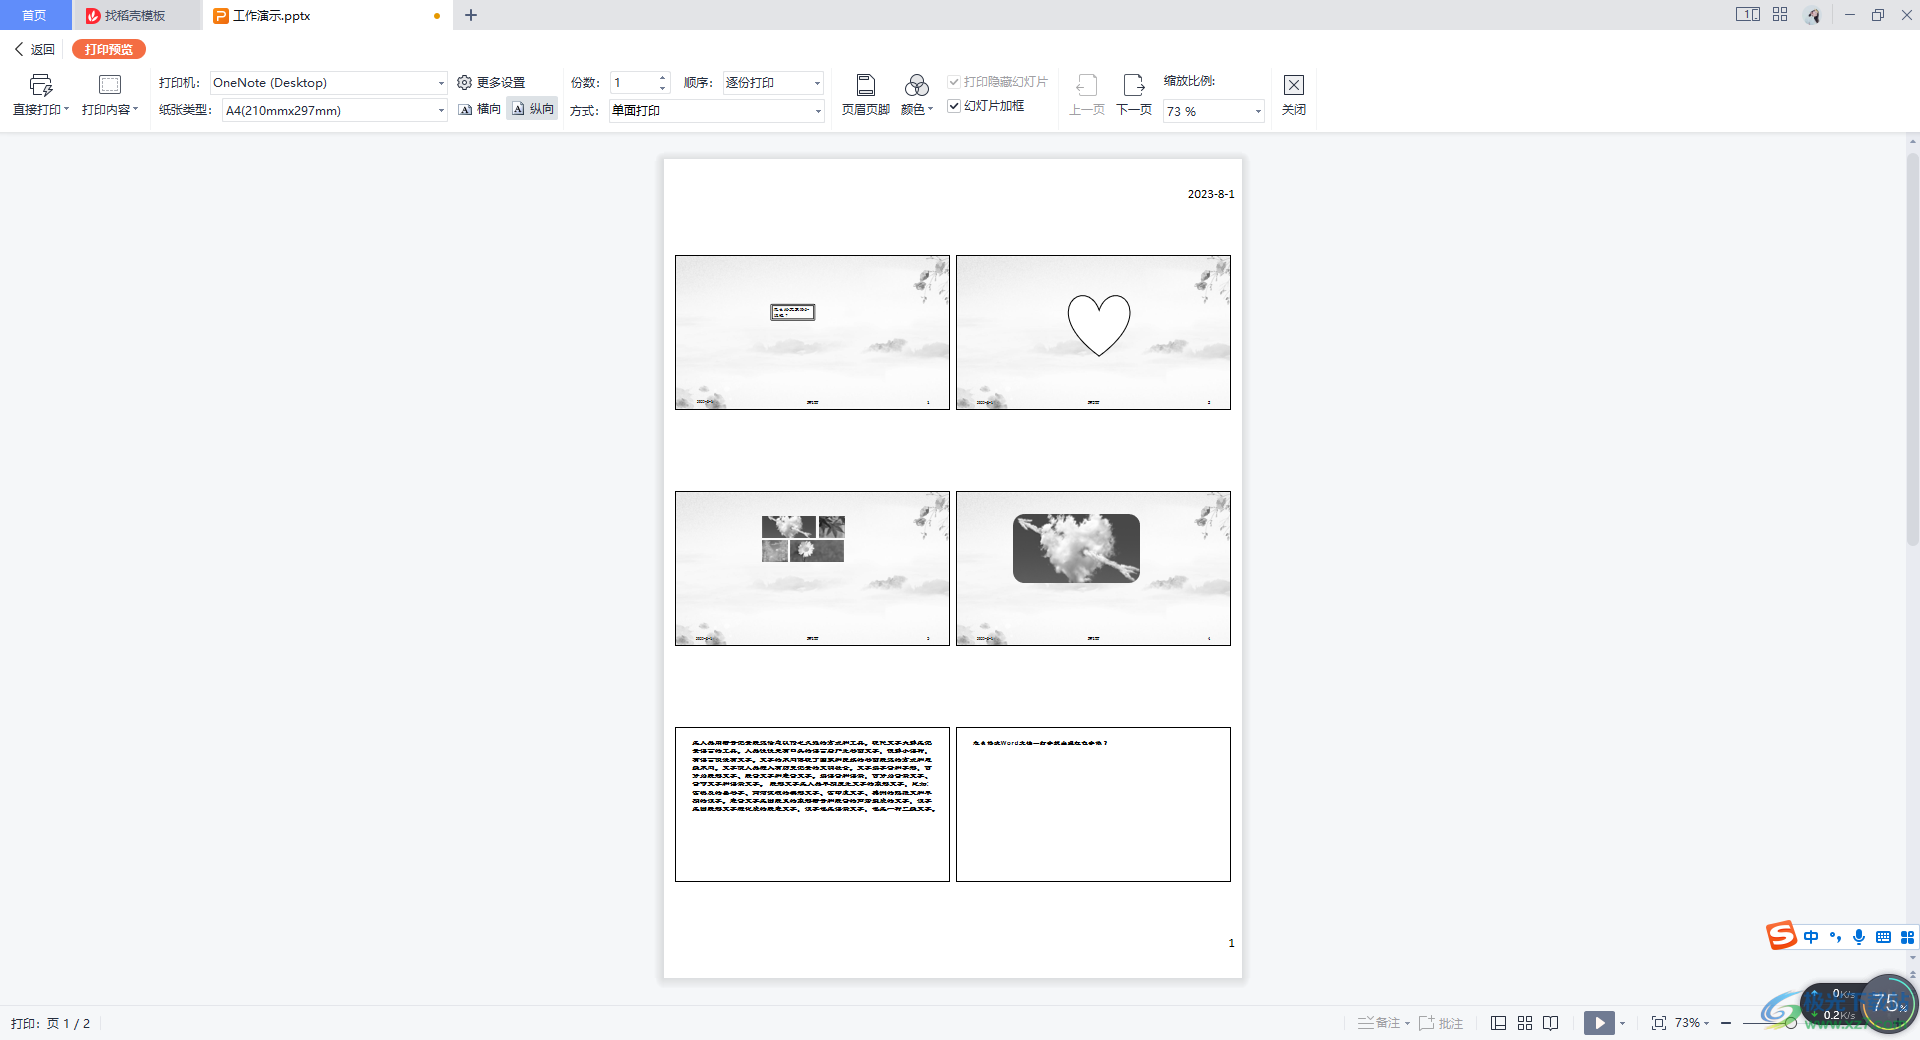The image size is (1920, 1040).
Task: Open the printer dropdown showing OneNote (Desktop)
Action: 328,83
